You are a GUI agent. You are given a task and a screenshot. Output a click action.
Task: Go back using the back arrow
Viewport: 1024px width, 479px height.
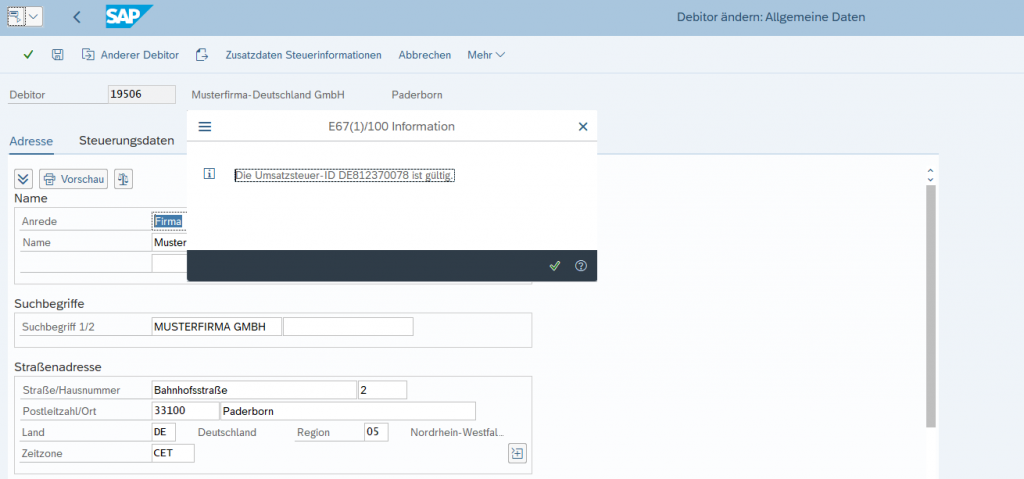[77, 17]
